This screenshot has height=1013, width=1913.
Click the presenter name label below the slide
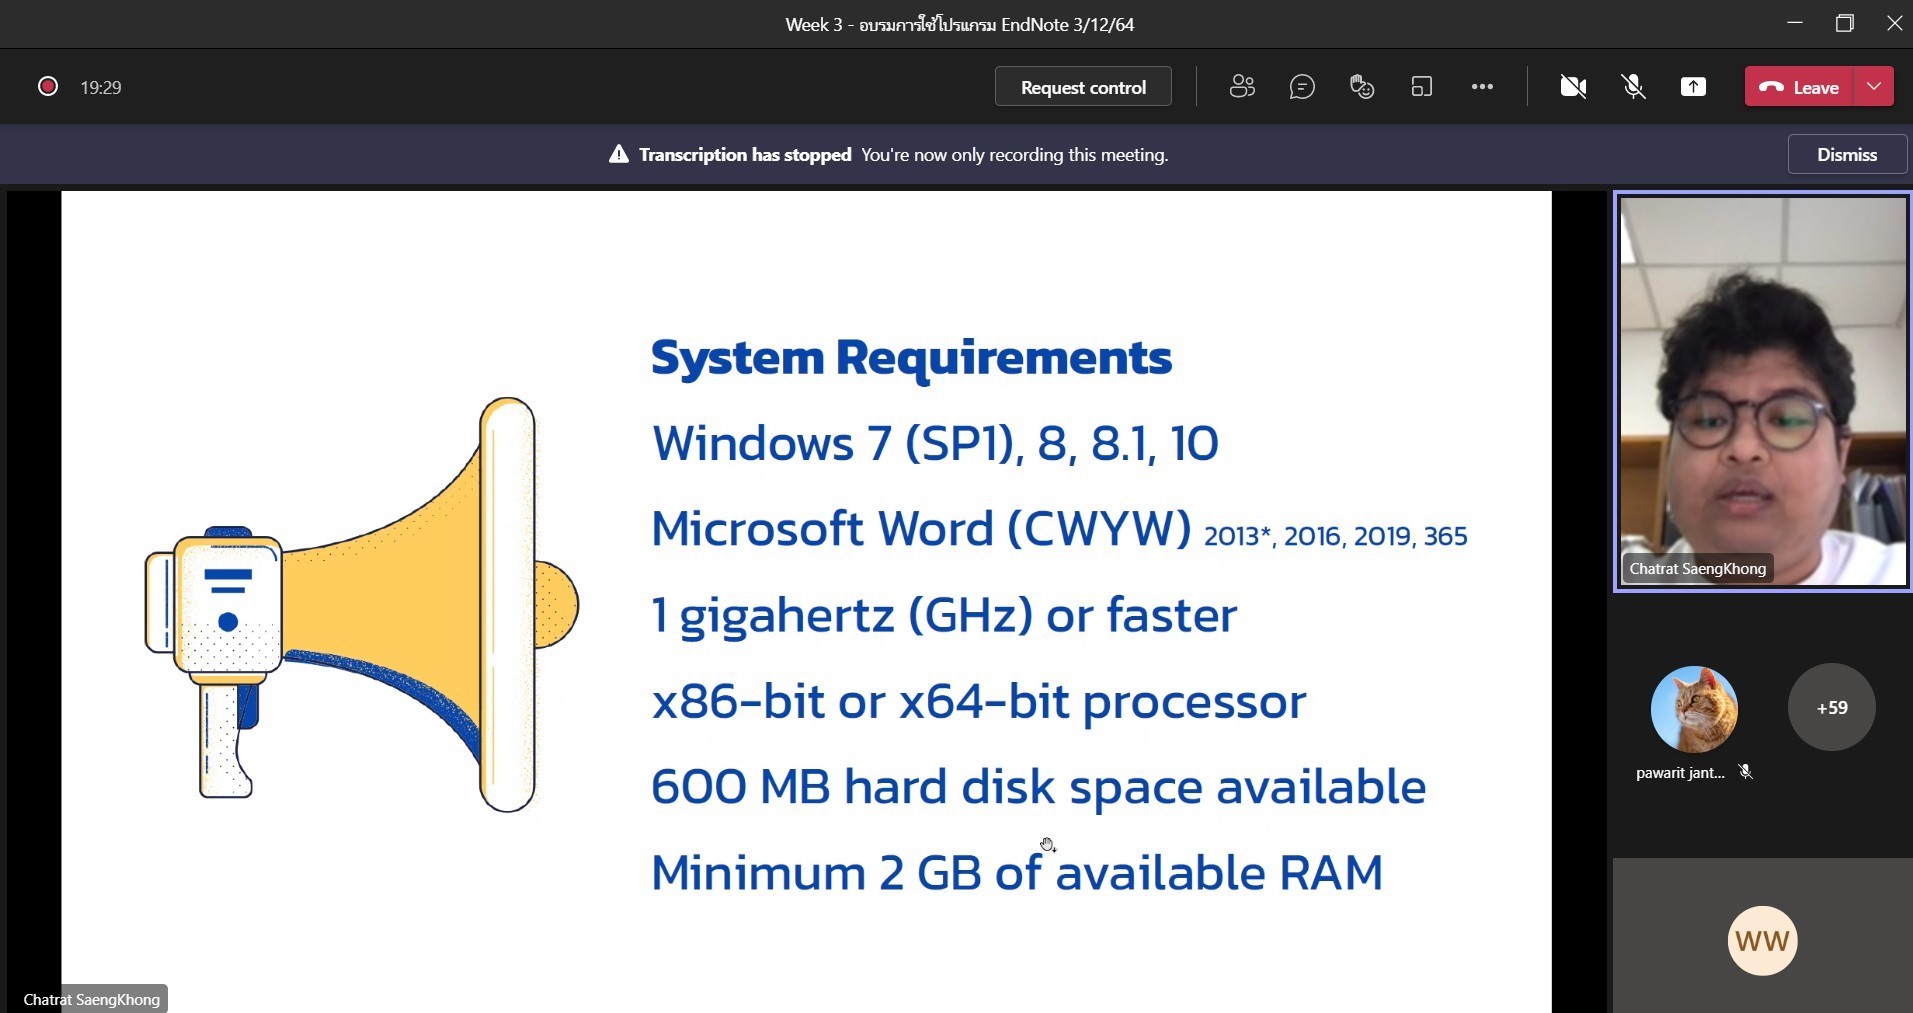(x=91, y=999)
